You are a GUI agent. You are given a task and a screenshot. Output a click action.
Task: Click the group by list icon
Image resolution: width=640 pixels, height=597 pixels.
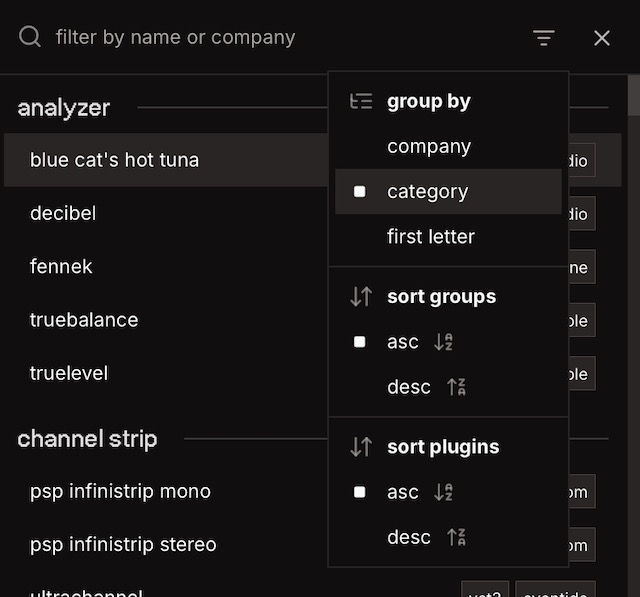coord(361,101)
